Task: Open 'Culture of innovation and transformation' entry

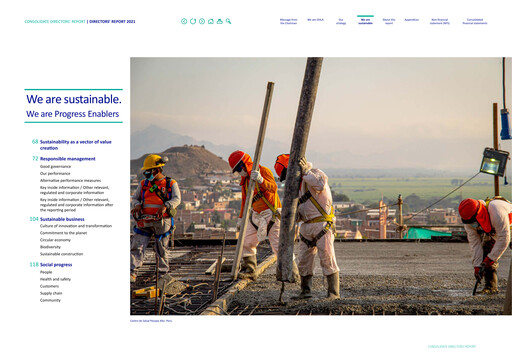Action: (76, 226)
